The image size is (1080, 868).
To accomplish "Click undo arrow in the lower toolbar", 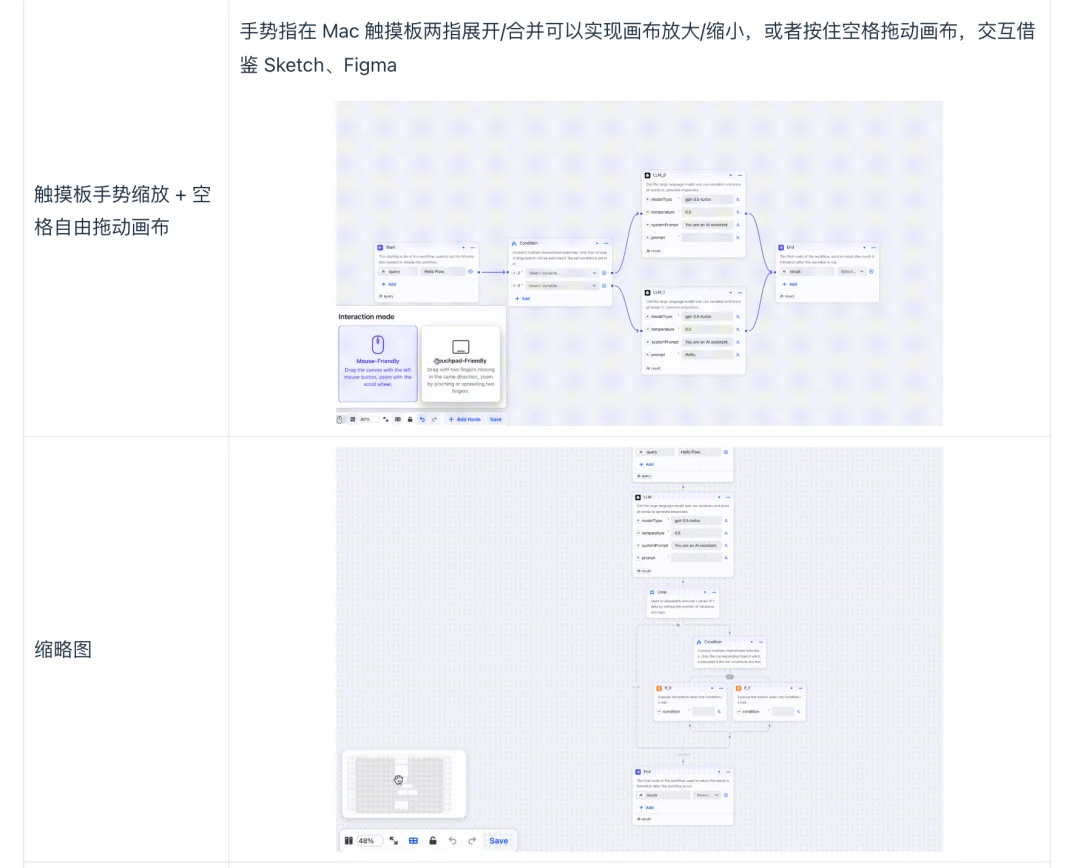I will pos(453,840).
